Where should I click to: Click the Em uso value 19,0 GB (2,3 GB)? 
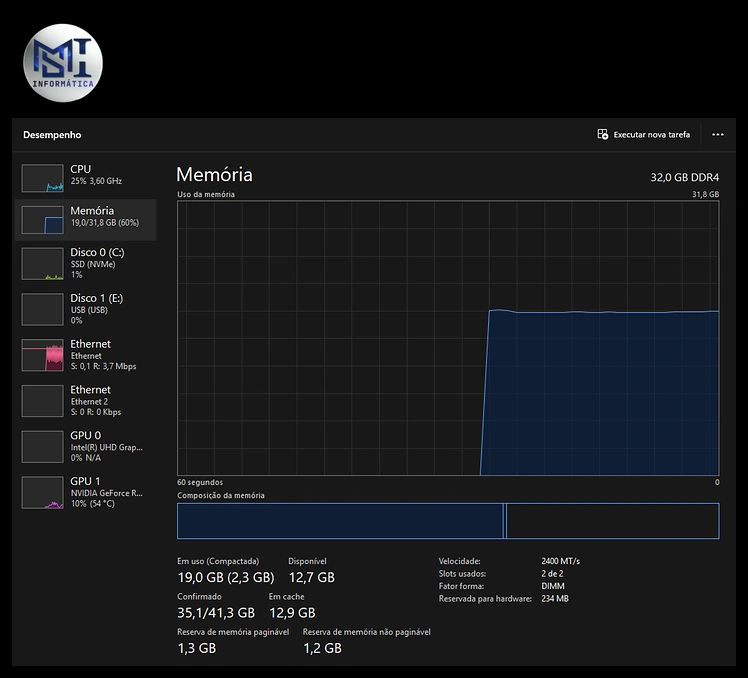tap(226, 577)
